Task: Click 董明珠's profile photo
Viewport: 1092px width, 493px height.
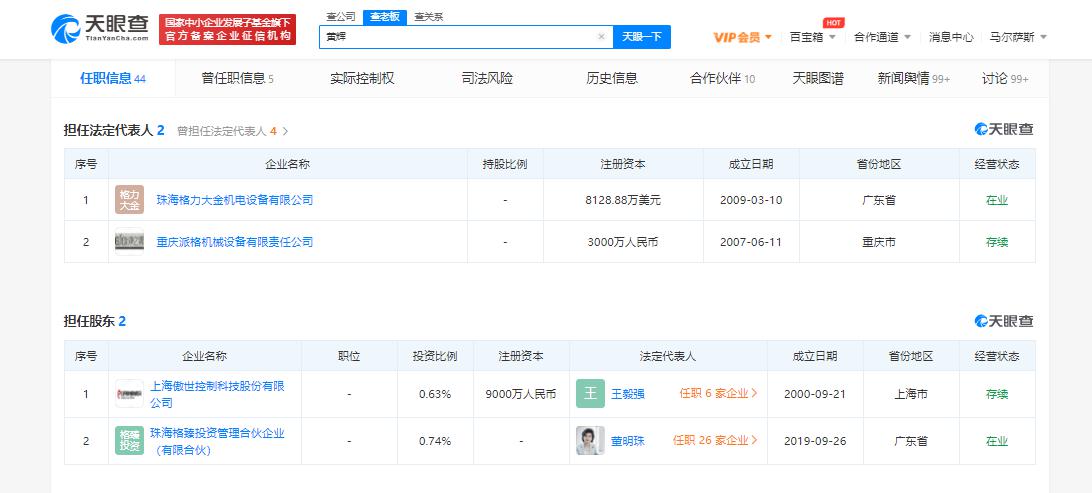Action: [590, 441]
